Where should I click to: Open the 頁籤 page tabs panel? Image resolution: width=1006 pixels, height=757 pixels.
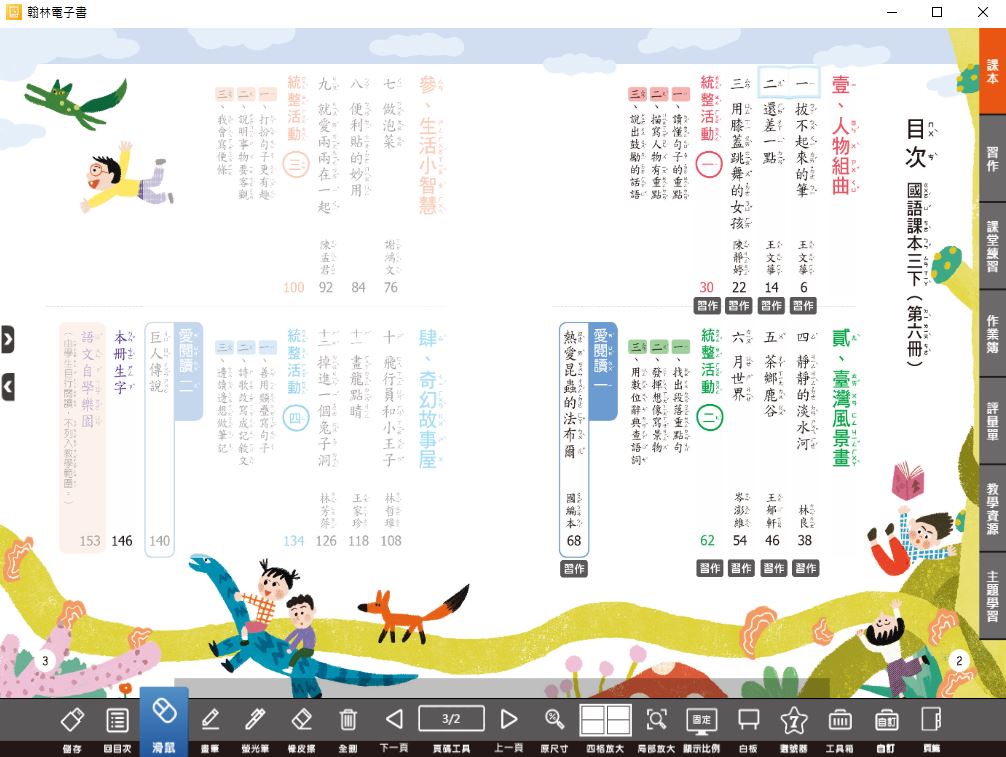pyautogui.click(x=931, y=721)
